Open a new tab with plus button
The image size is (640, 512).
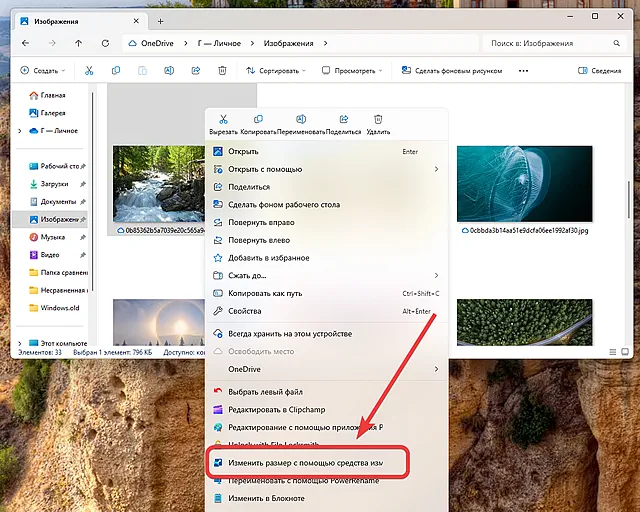(x=160, y=21)
